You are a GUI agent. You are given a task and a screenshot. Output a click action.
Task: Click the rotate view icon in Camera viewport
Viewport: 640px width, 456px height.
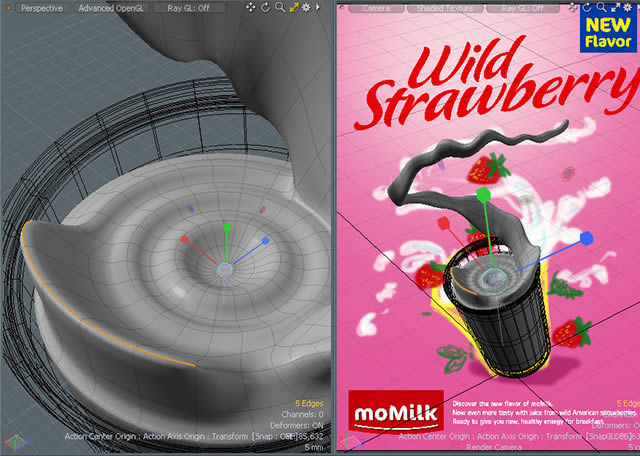587,7
